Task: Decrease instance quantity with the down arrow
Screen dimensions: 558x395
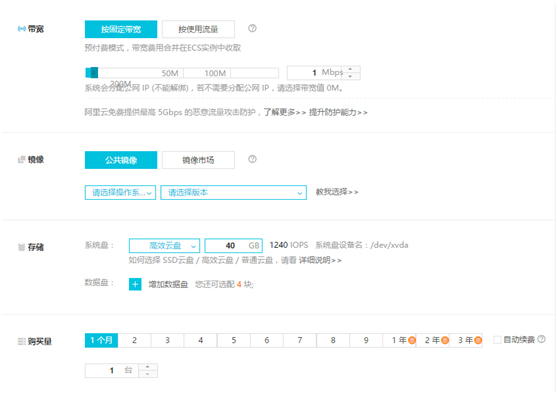Action: point(148,374)
